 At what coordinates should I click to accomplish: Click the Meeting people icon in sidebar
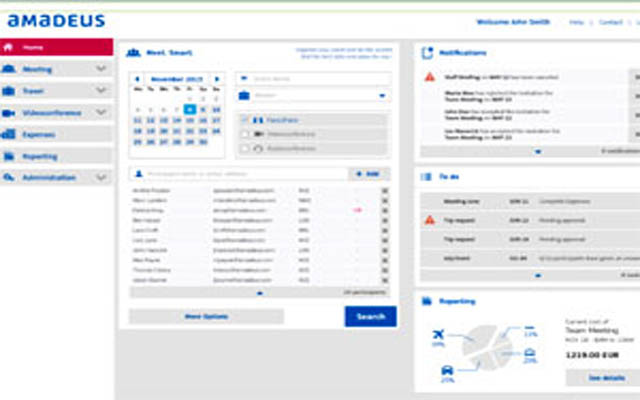9,69
